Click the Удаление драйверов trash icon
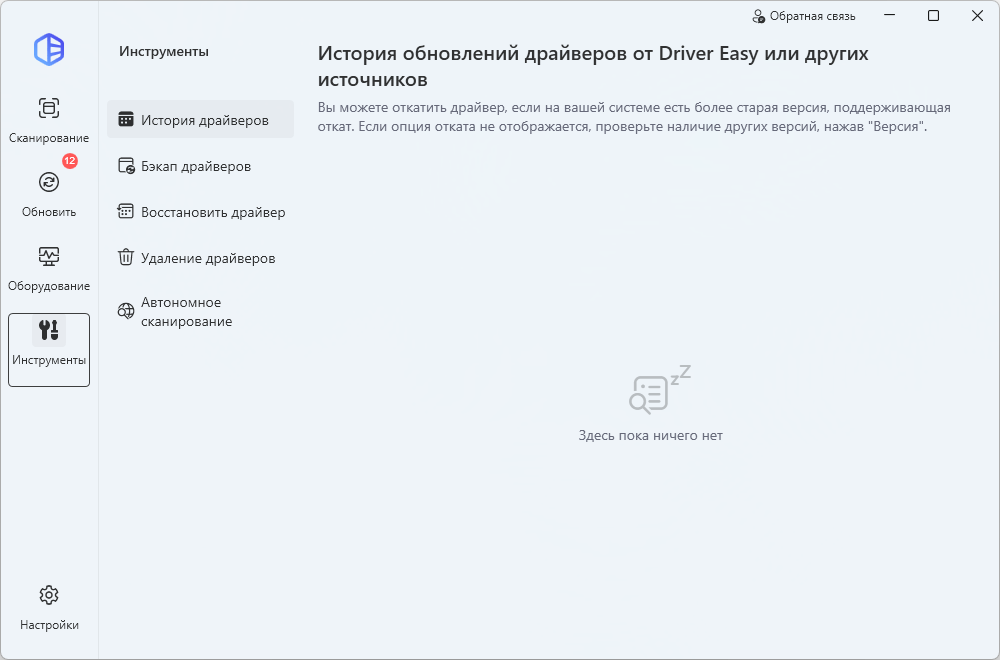The width and height of the screenshot is (1000, 660). click(x=126, y=258)
